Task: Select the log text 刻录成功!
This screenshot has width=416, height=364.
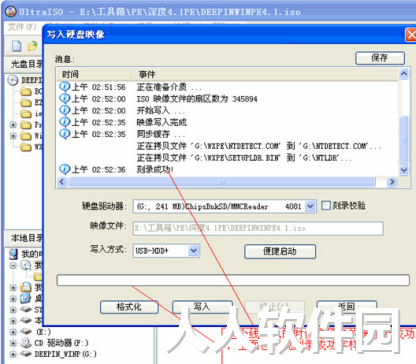Action: coord(155,170)
